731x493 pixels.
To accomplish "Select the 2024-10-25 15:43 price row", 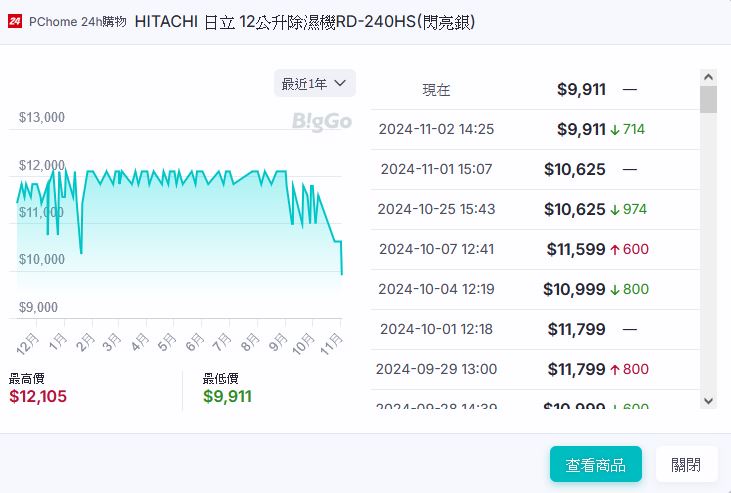I will tap(436, 209).
